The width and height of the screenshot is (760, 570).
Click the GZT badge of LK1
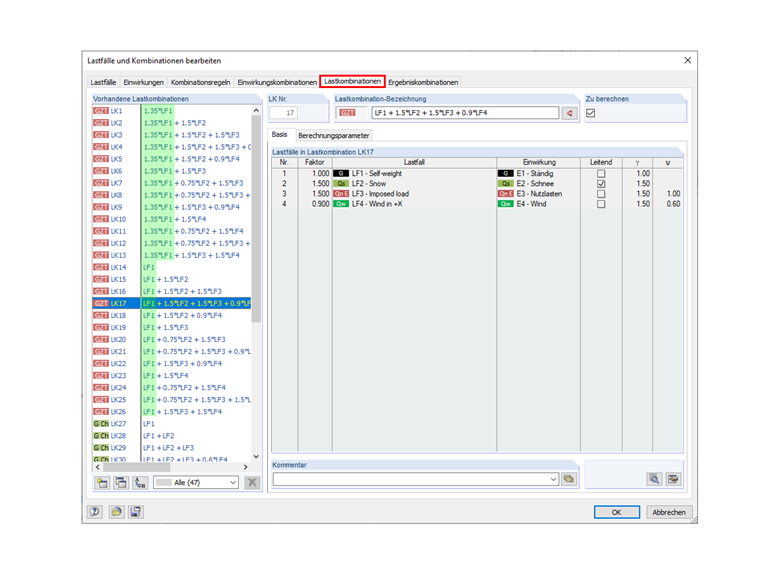click(x=101, y=111)
